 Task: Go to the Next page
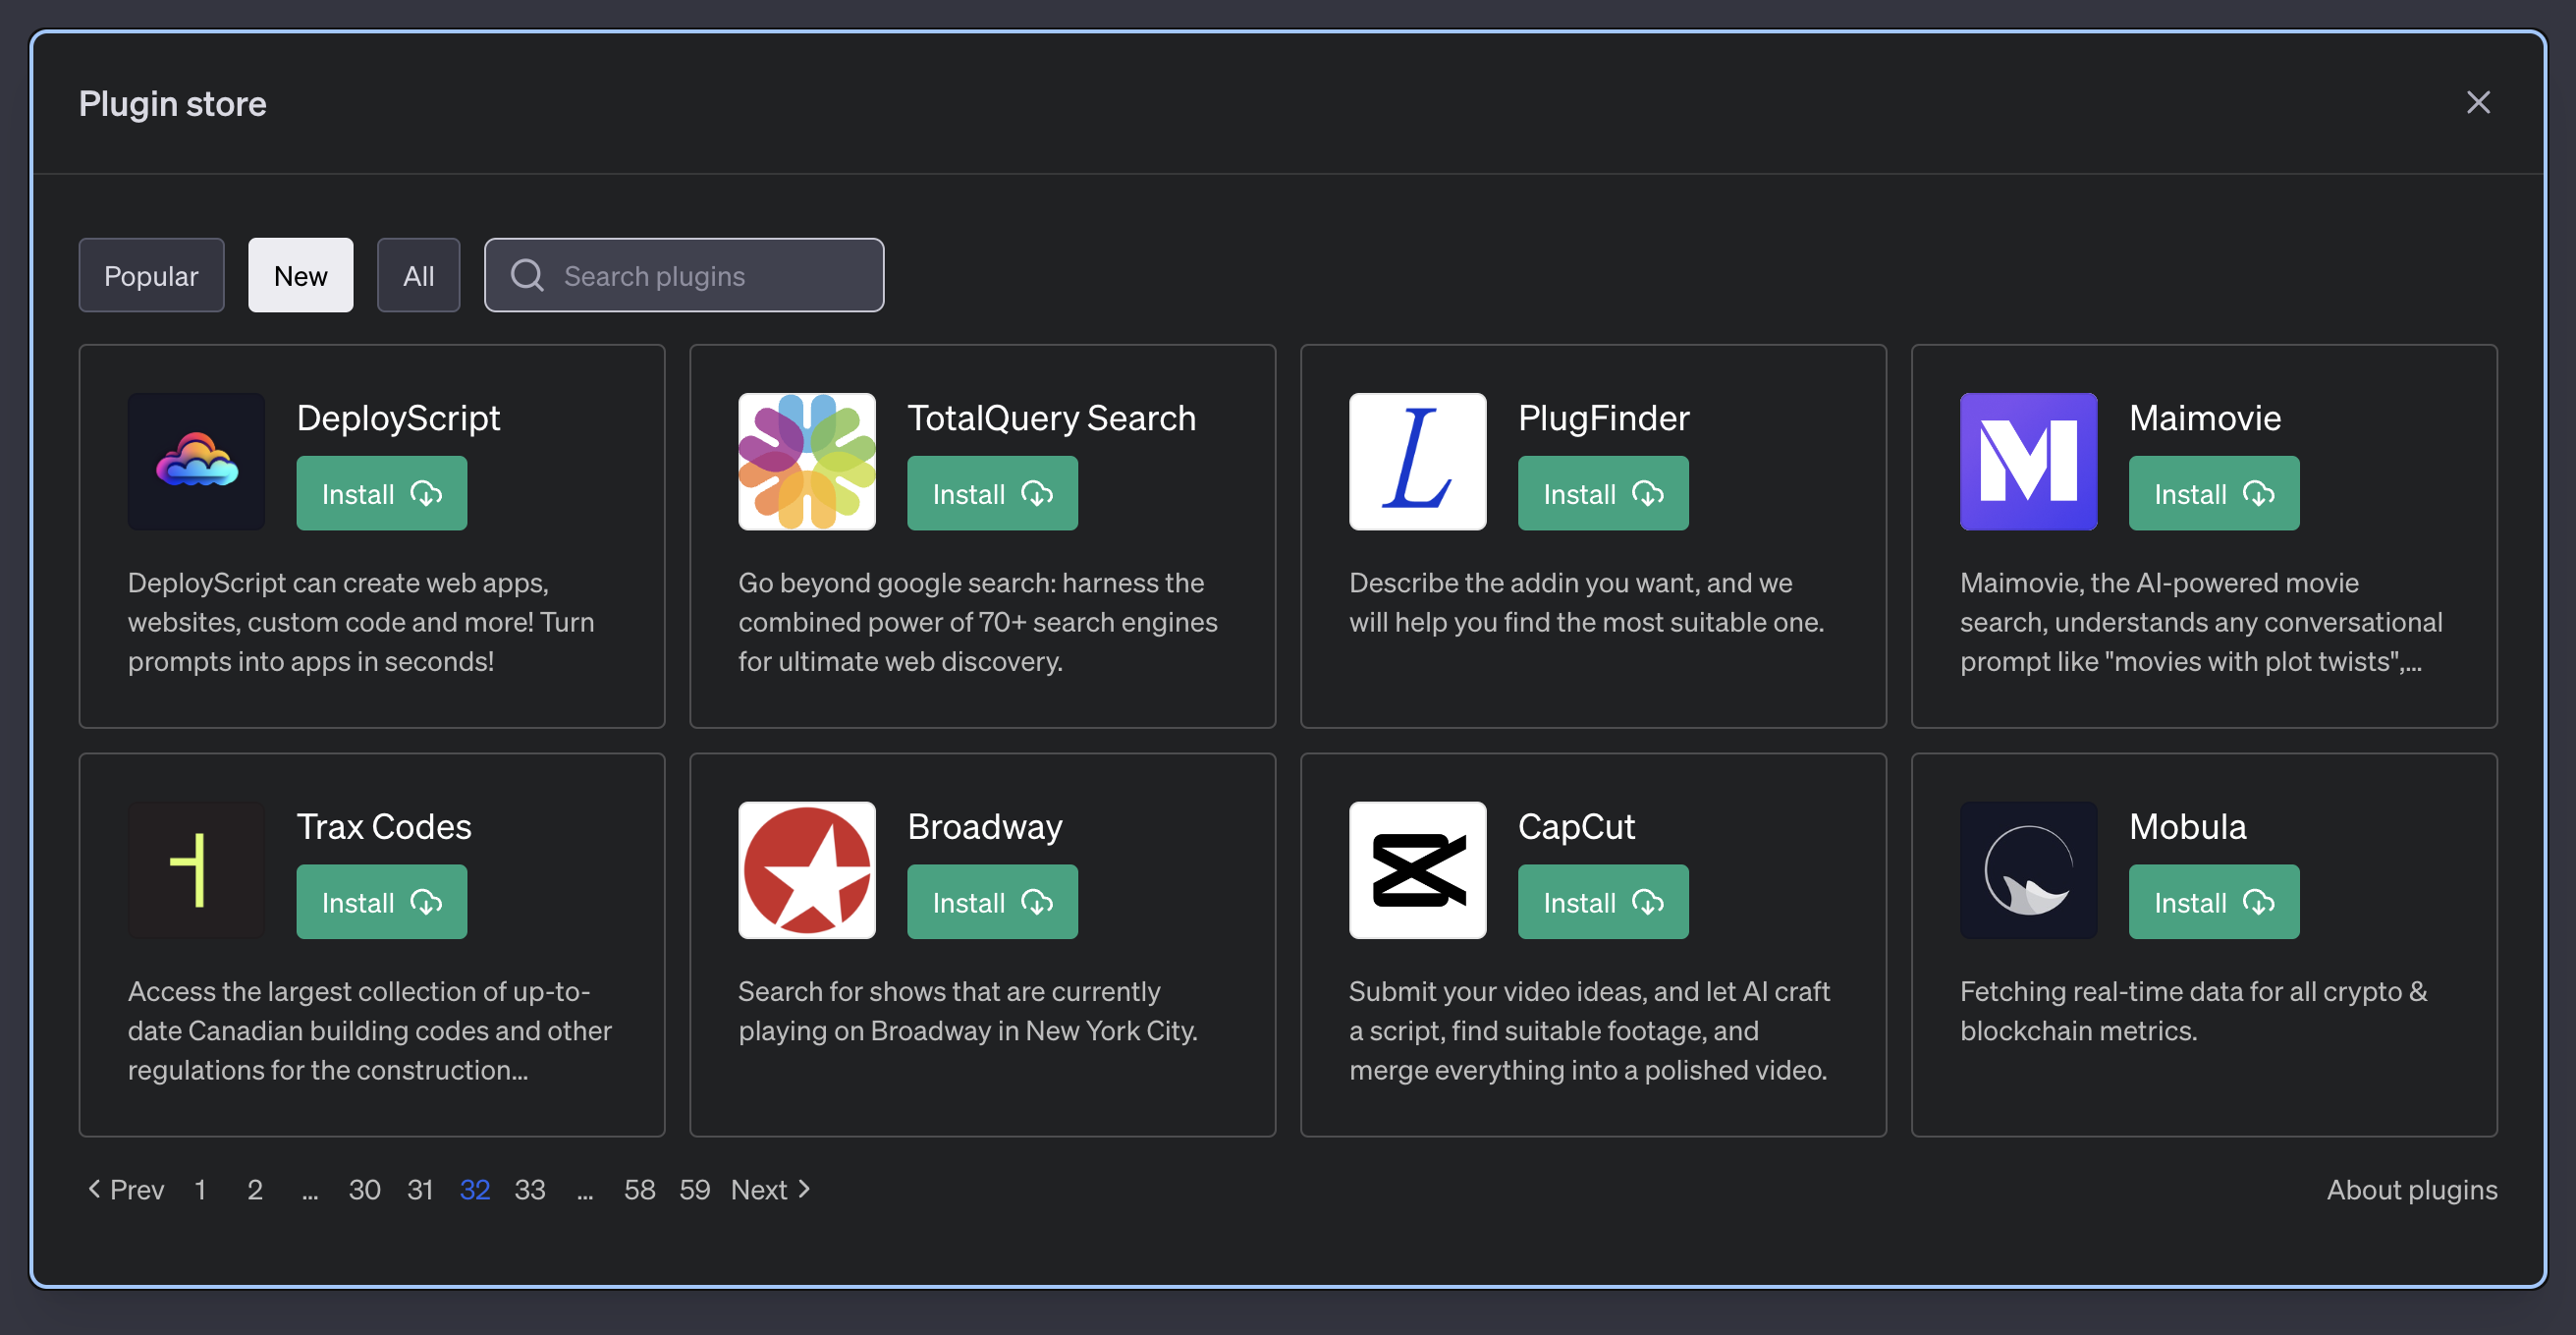pos(770,1189)
